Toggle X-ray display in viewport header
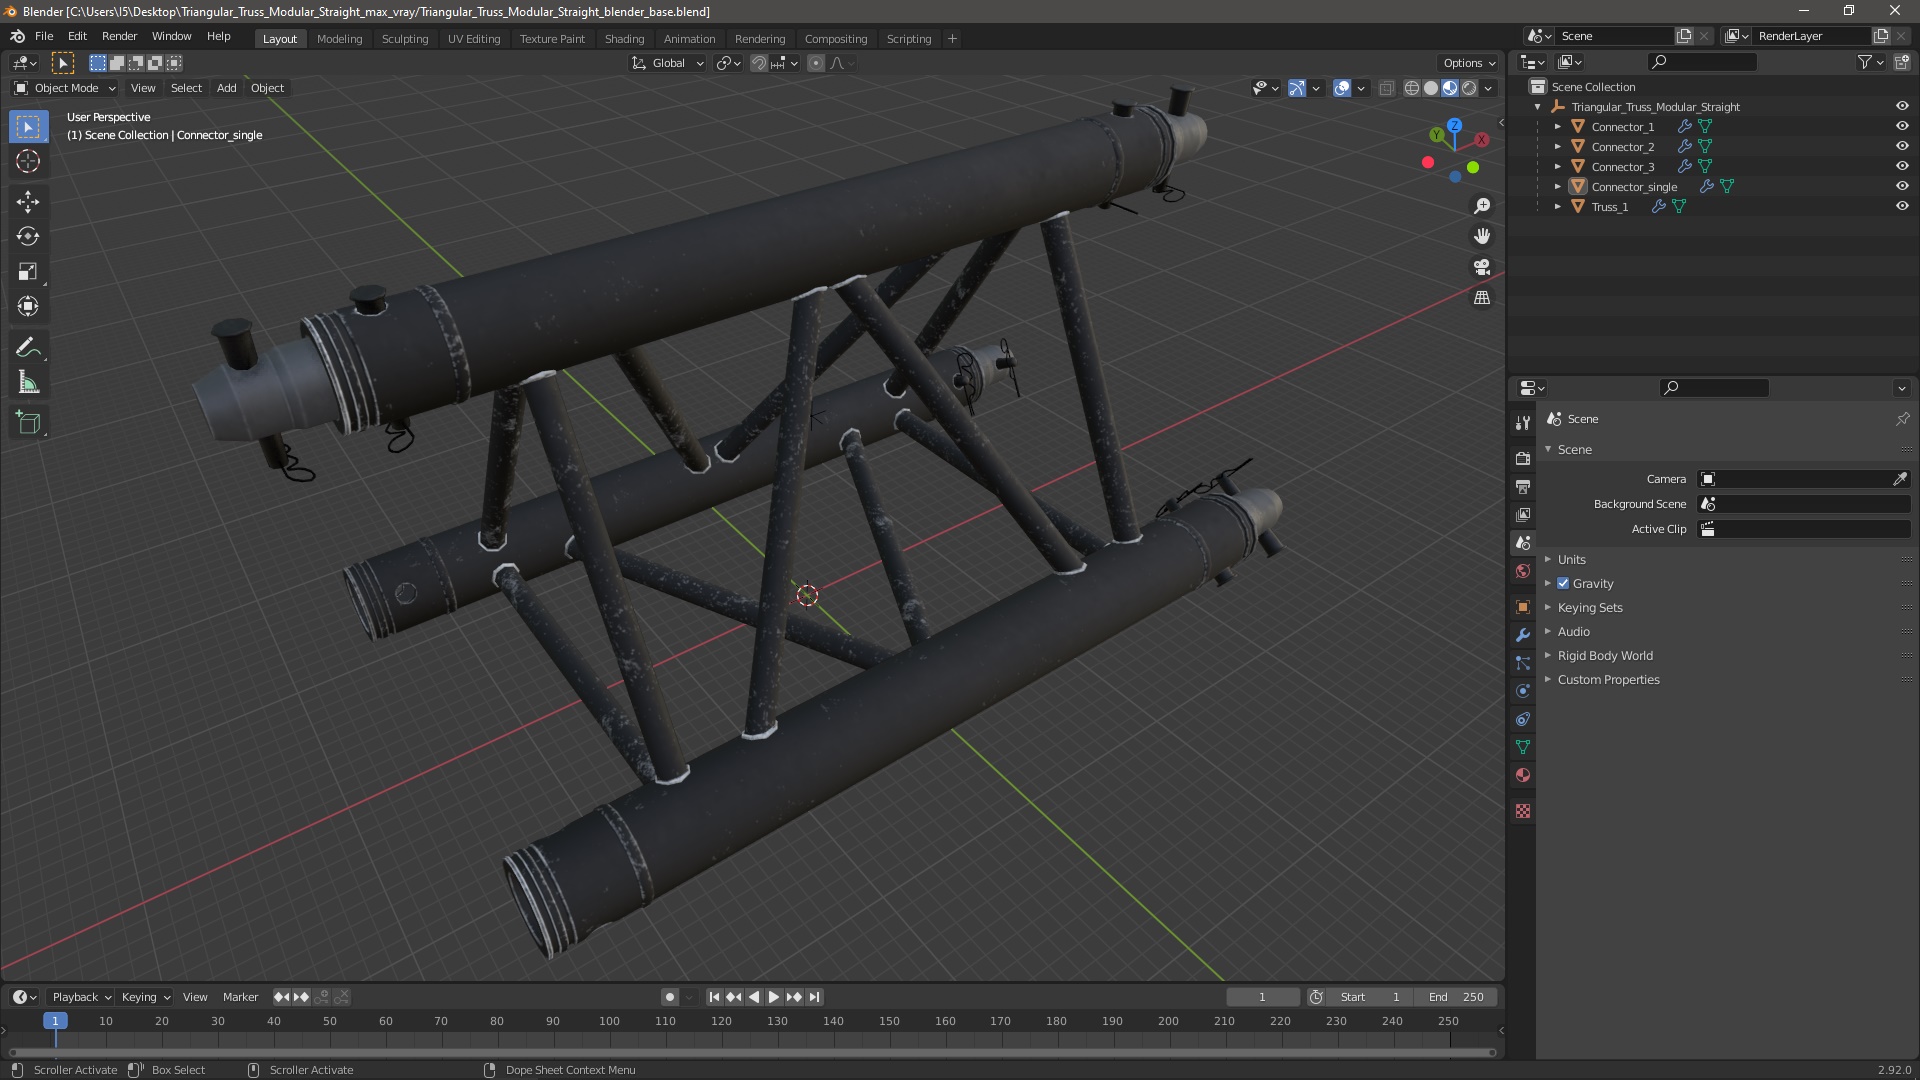Image resolution: width=1920 pixels, height=1080 pixels. 1386,88
